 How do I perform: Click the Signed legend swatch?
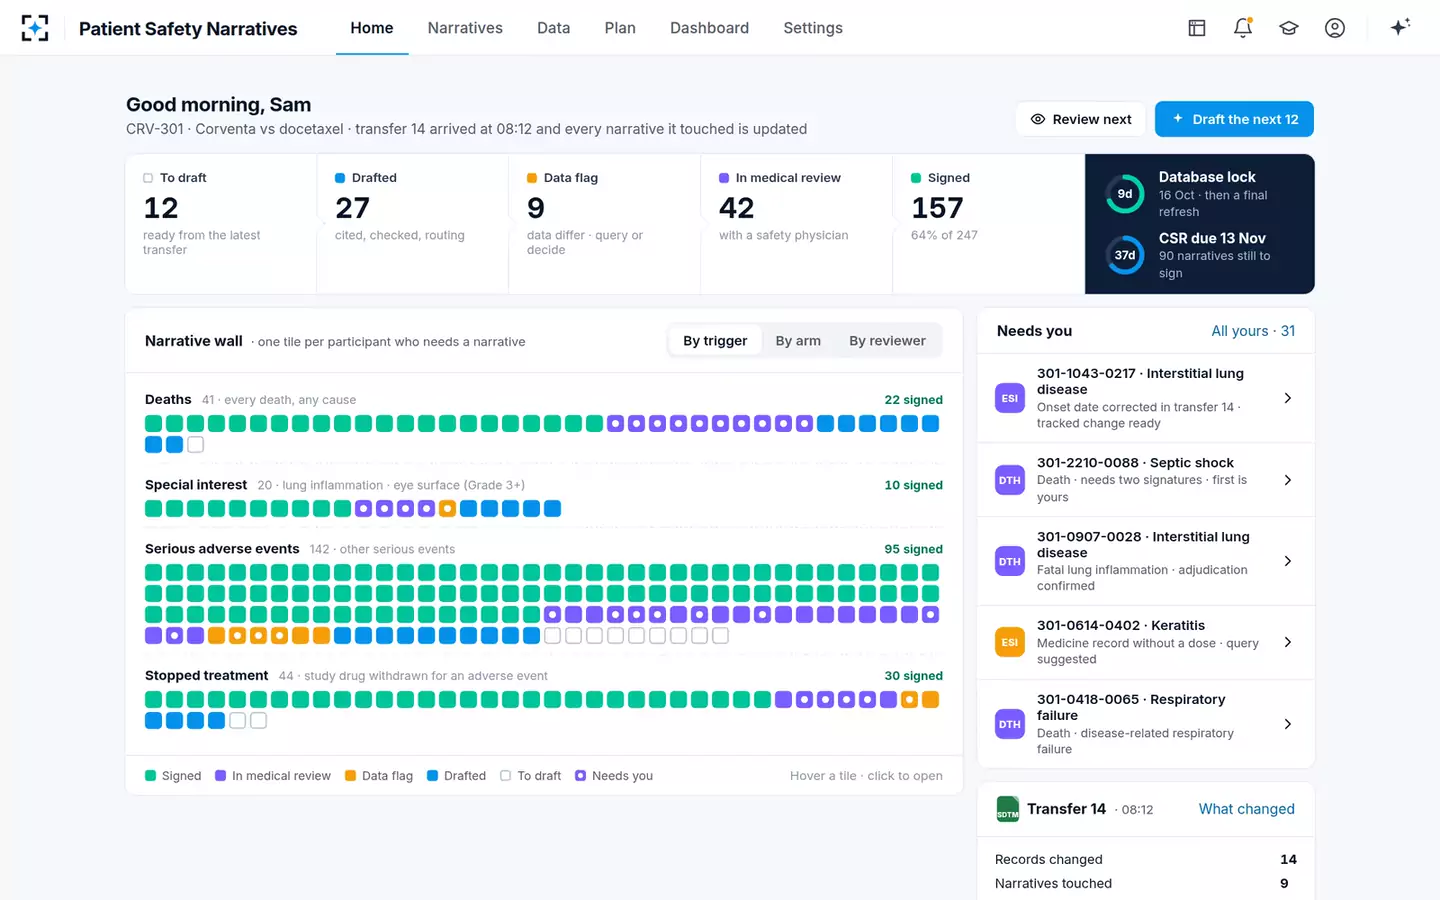(x=150, y=776)
